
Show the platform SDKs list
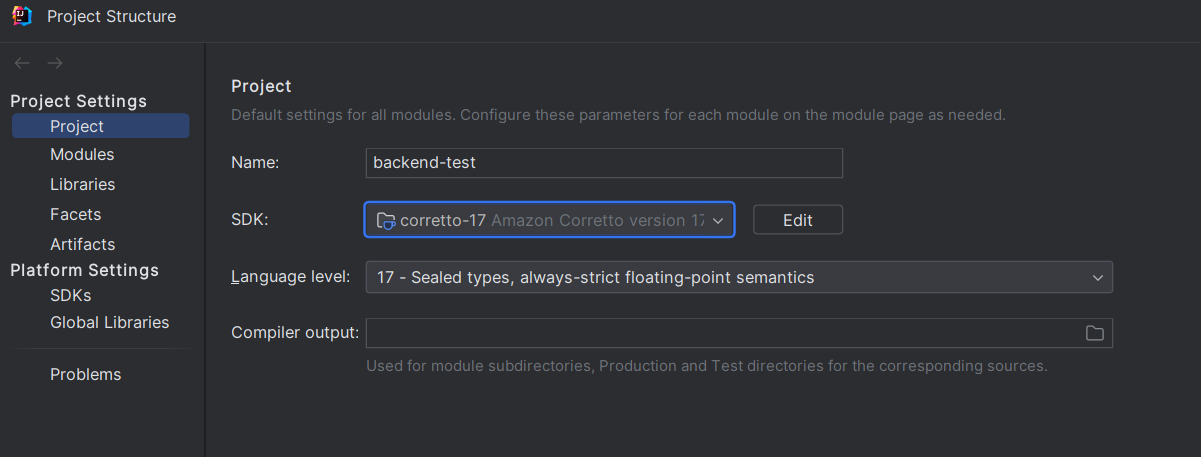pyautogui.click(x=70, y=295)
